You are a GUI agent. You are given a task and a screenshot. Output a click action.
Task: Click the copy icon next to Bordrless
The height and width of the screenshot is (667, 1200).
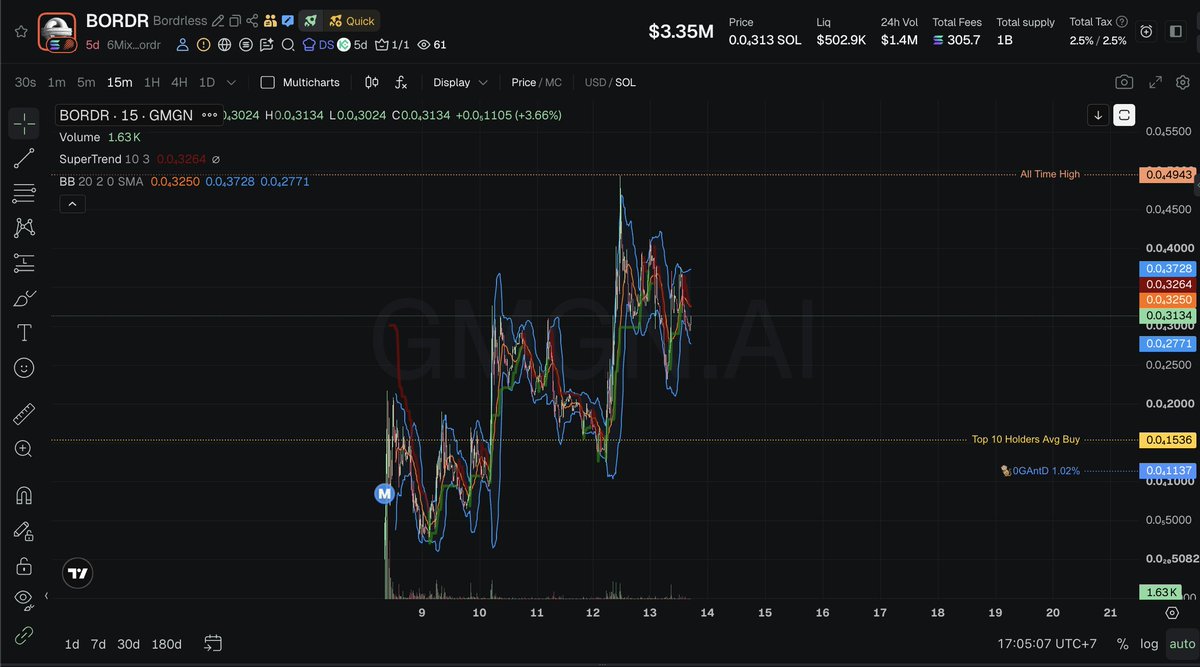pyautogui.click(x=235, y=21)
